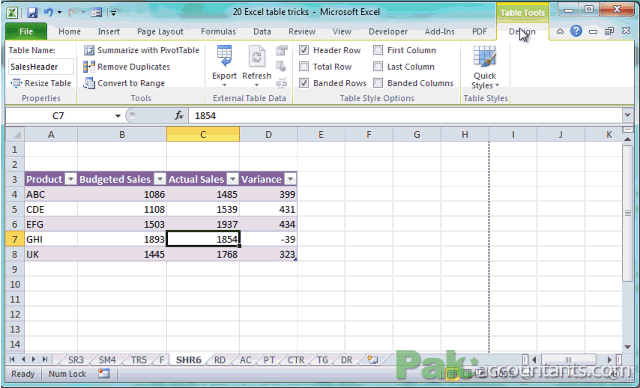Open the Name Box dropdown arrow
The height and width of the screenshot is (388, 640).
point(118,116)
